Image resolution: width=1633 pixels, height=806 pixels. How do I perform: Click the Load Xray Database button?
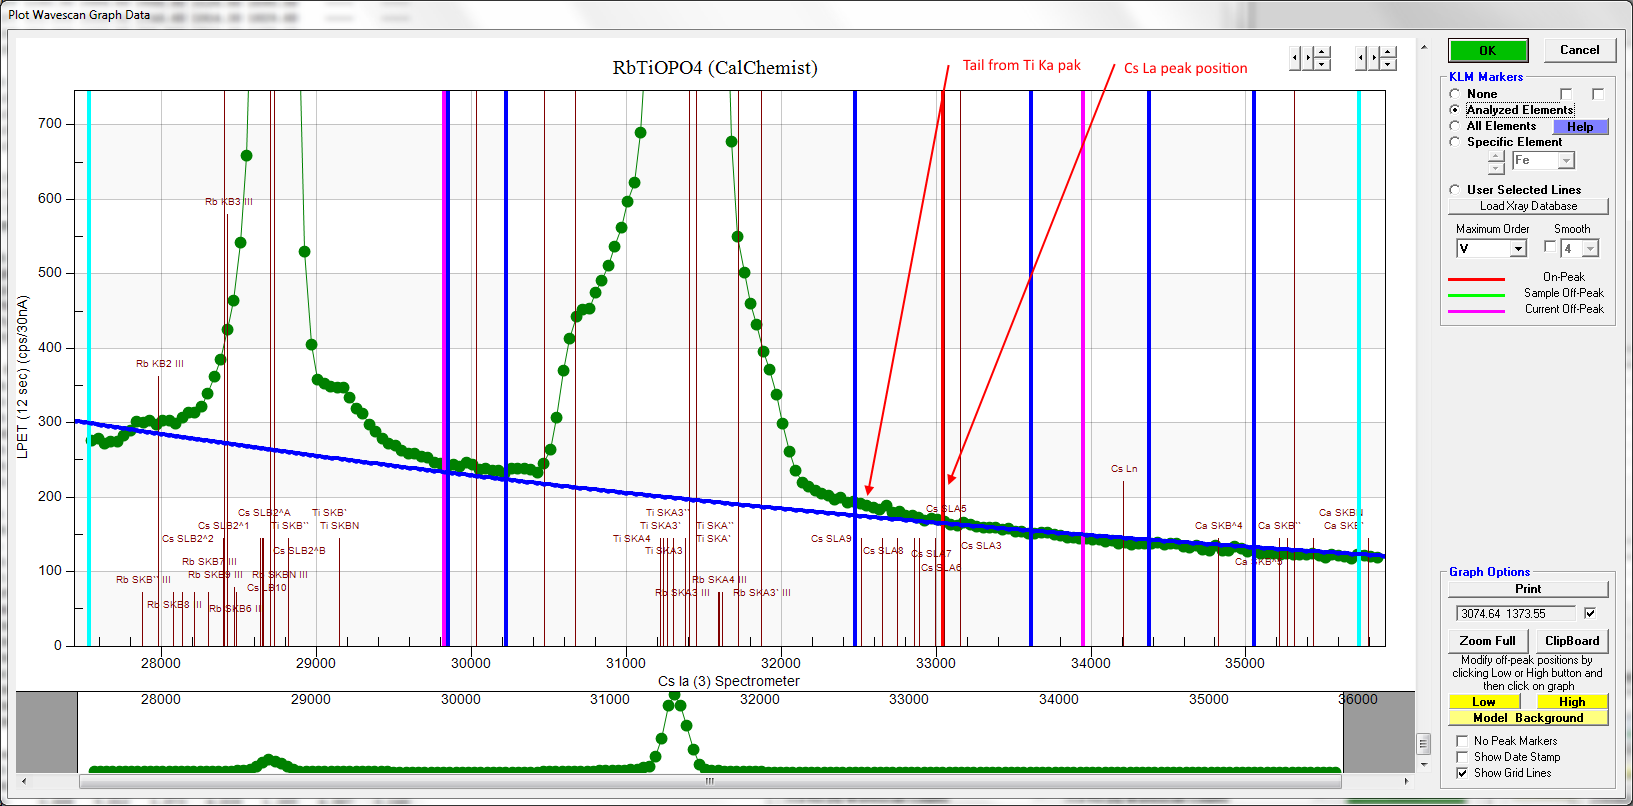[x=1528, y=206]
